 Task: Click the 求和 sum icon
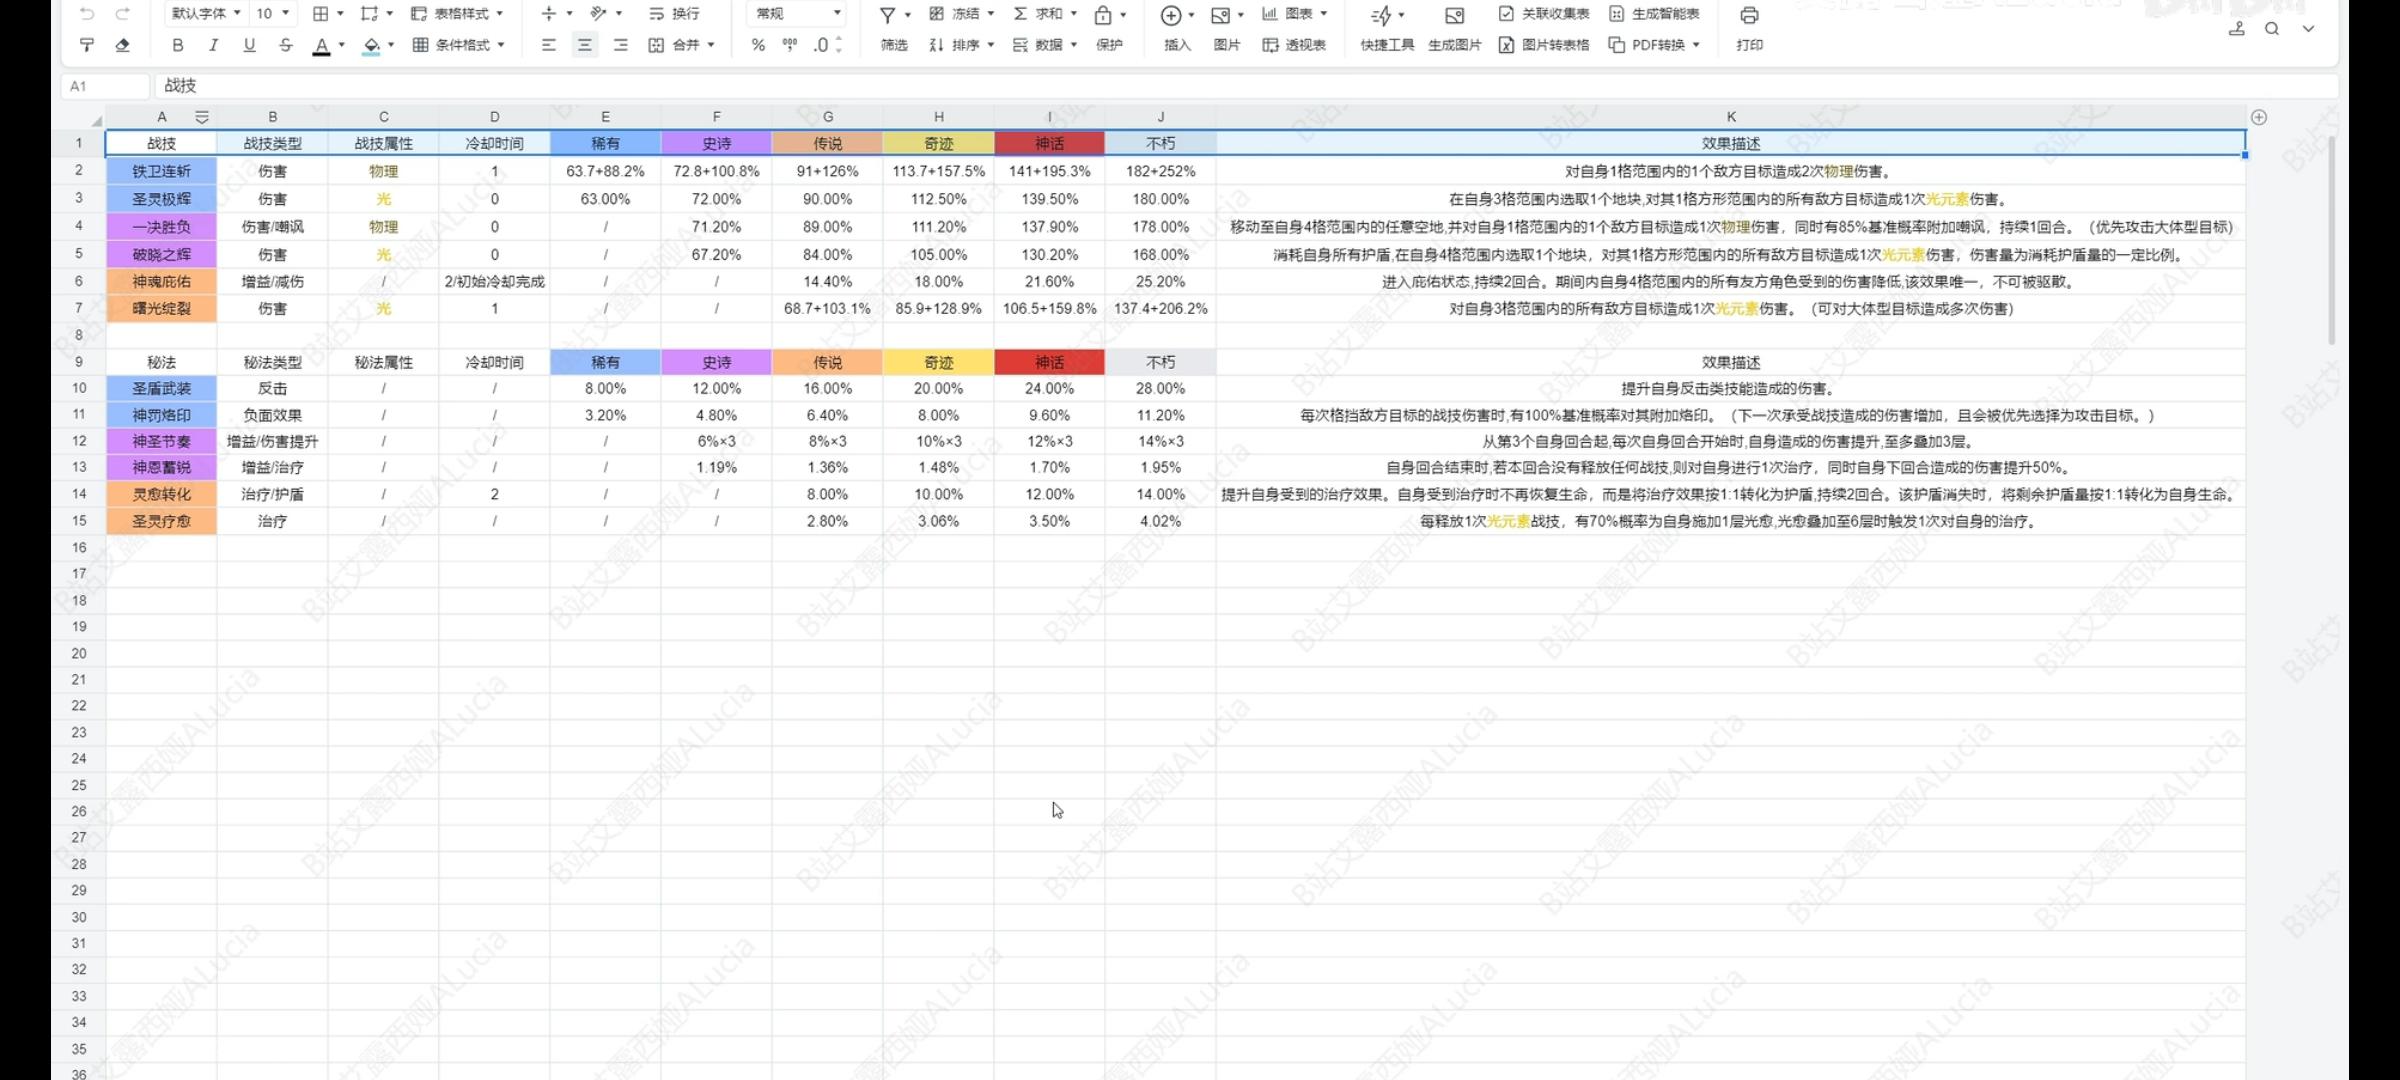pyautogui.click(x=1041, y=14)
